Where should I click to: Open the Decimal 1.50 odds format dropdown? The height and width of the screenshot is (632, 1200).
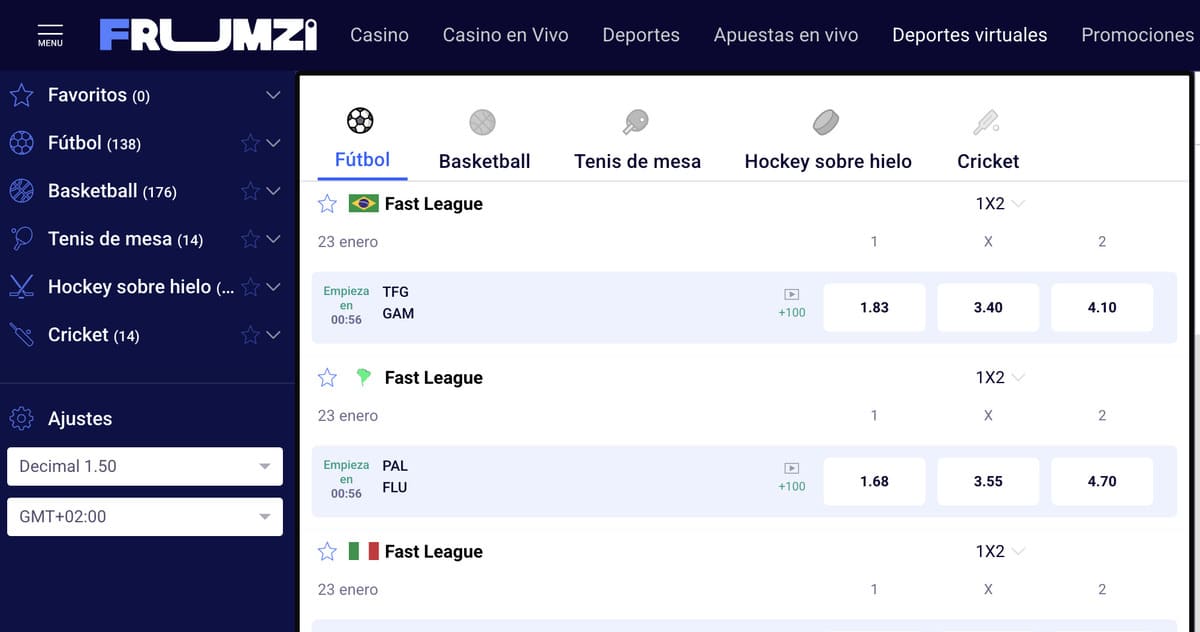144,466
